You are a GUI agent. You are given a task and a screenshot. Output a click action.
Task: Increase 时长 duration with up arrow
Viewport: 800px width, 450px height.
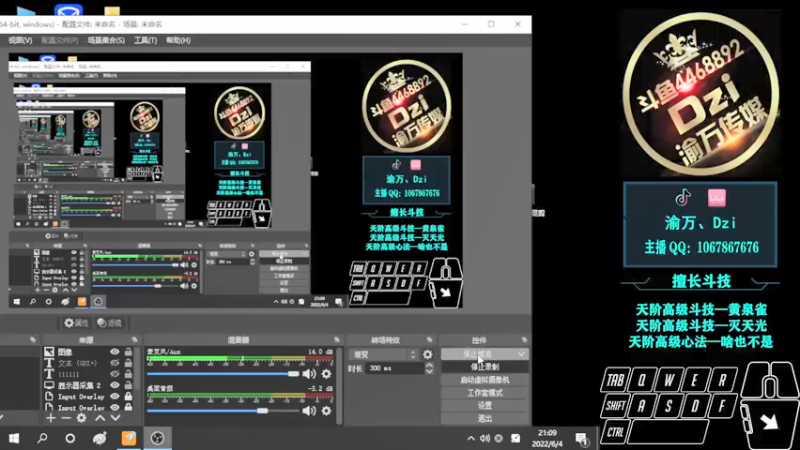429,365
